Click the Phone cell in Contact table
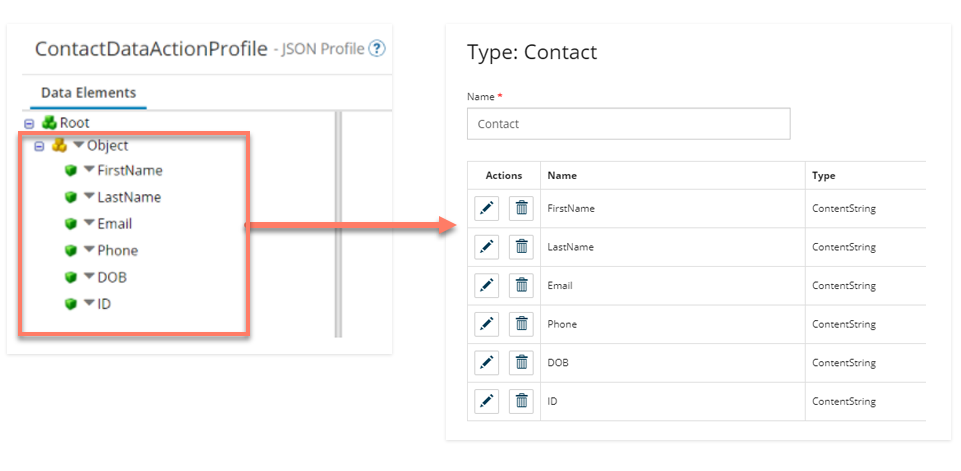 tap(672, 324)
